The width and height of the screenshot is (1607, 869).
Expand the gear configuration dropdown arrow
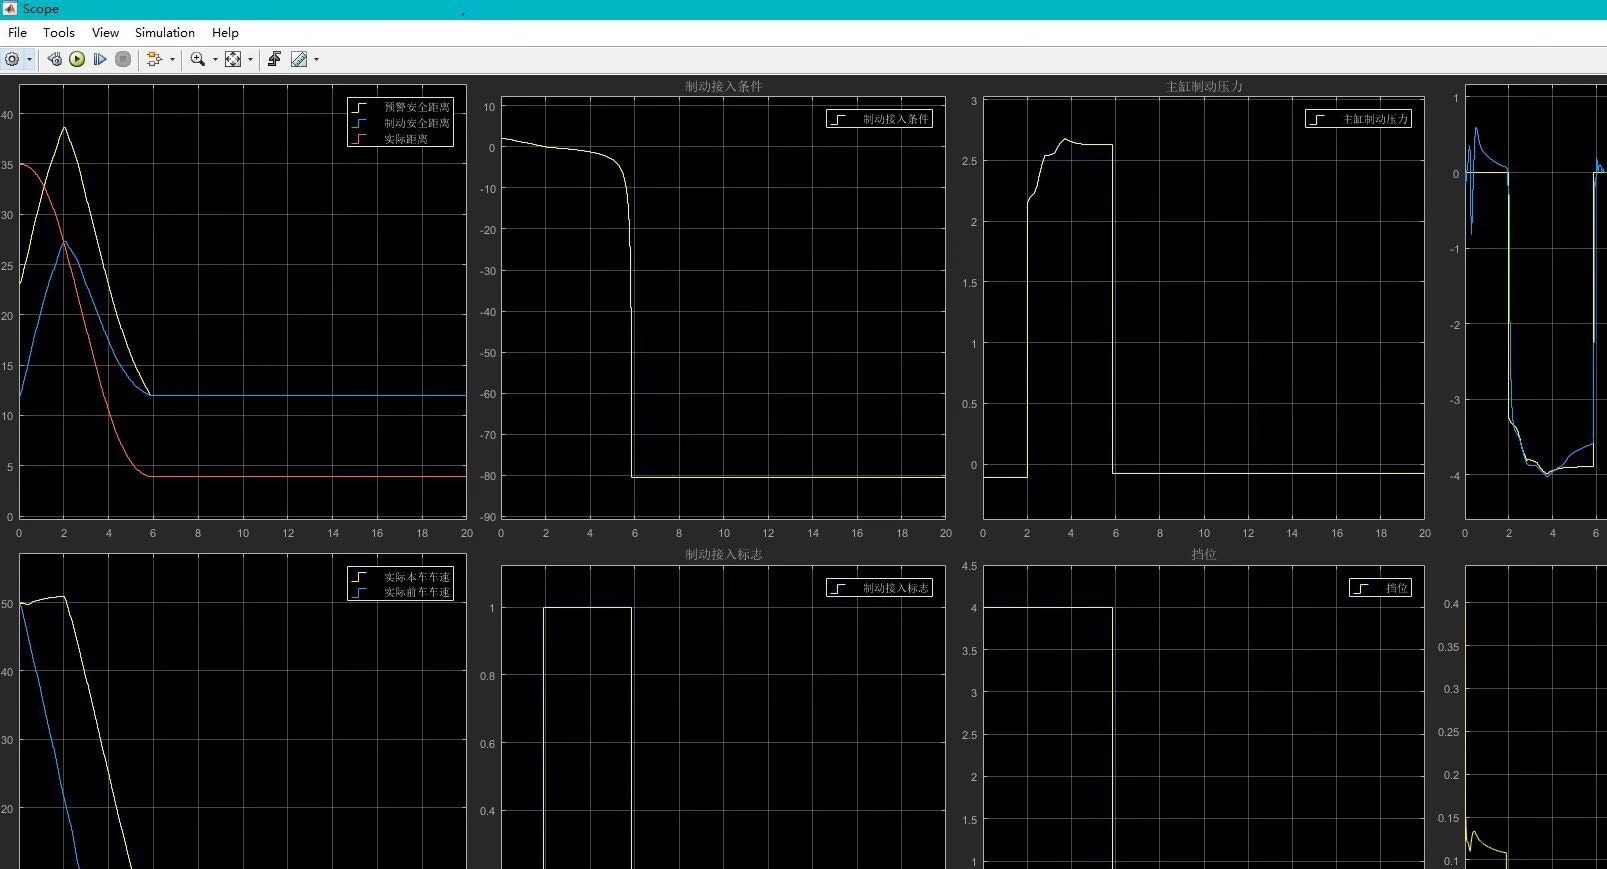(x=29, y=60)
